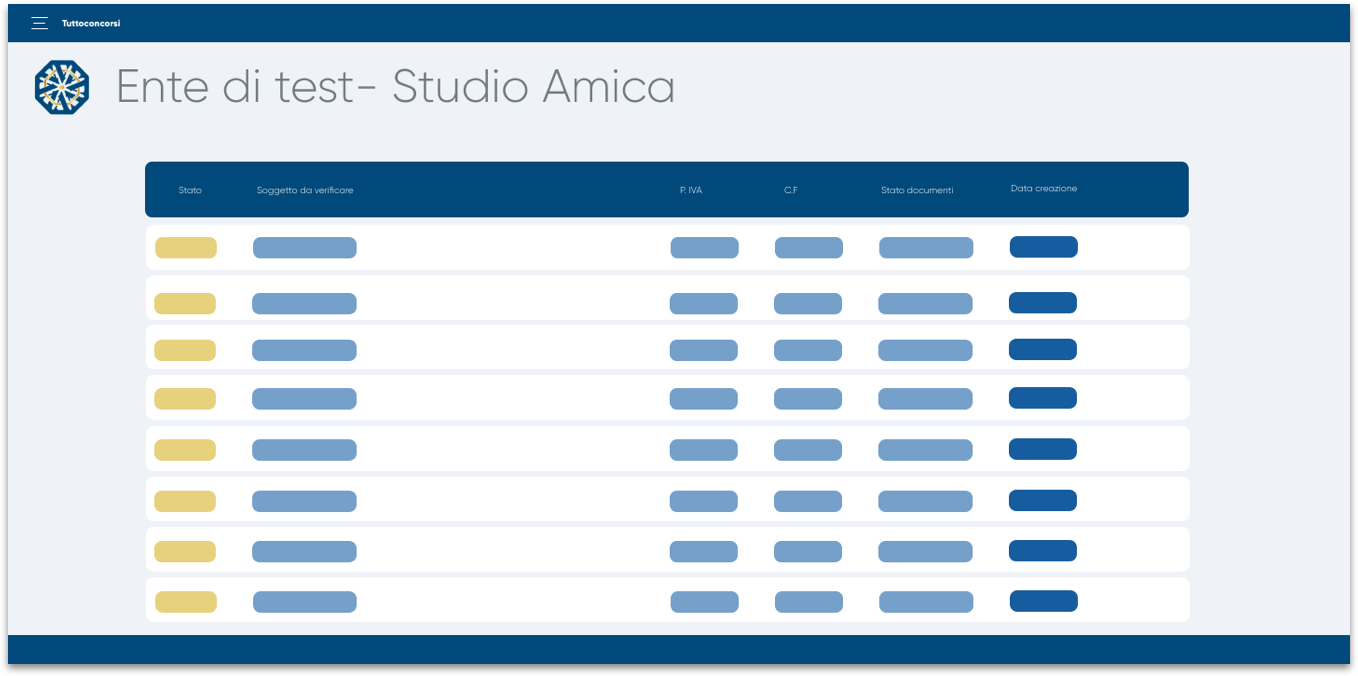Click the C.F column header

tap(791, 190)
